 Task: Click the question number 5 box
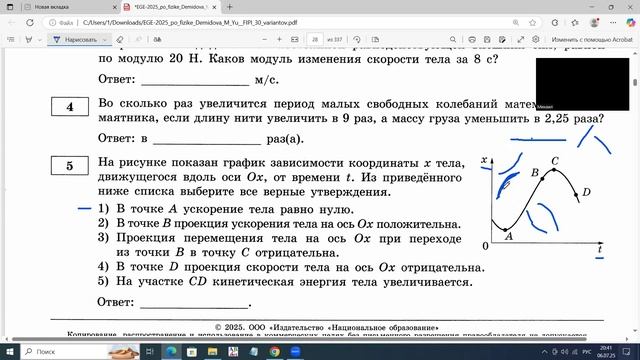[x=70, y=166]
